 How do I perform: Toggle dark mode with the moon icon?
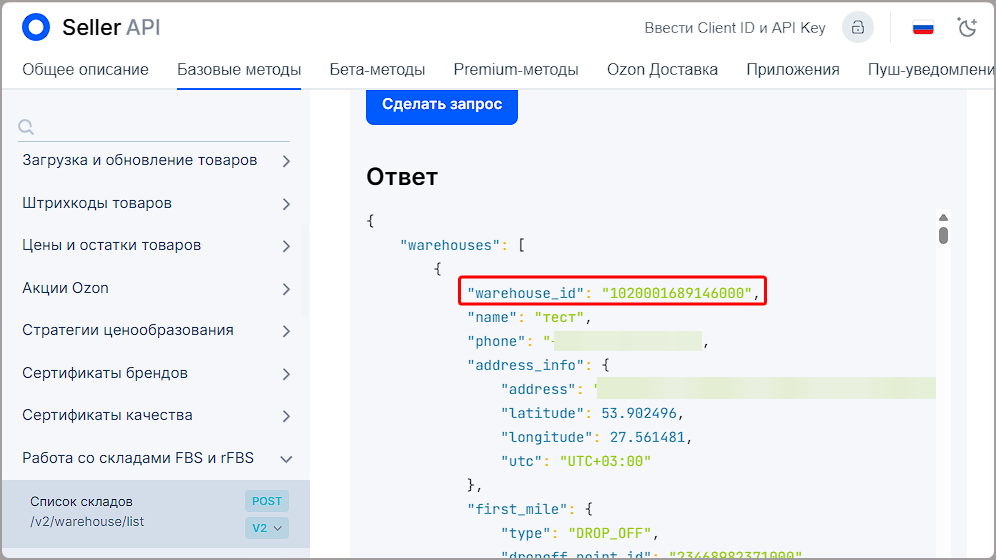click(x=967, y=28)
